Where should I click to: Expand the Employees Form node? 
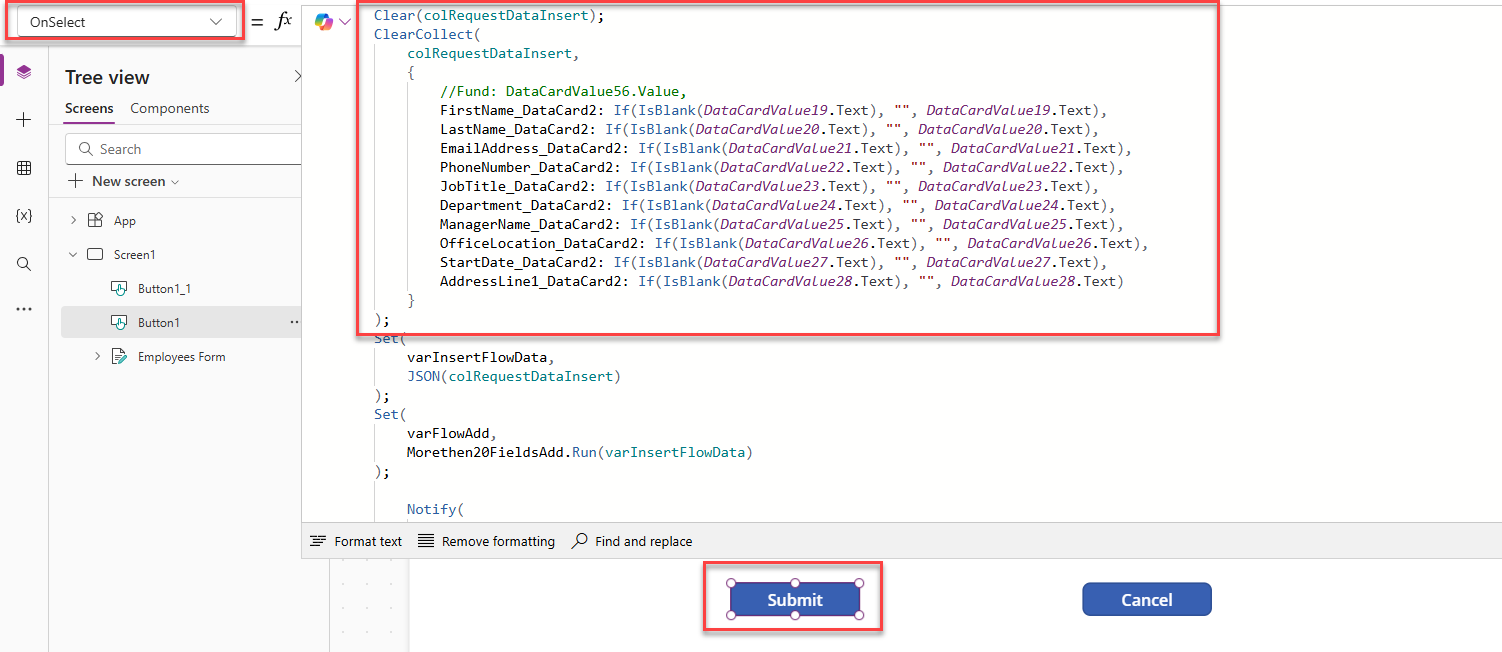[97, 357]
